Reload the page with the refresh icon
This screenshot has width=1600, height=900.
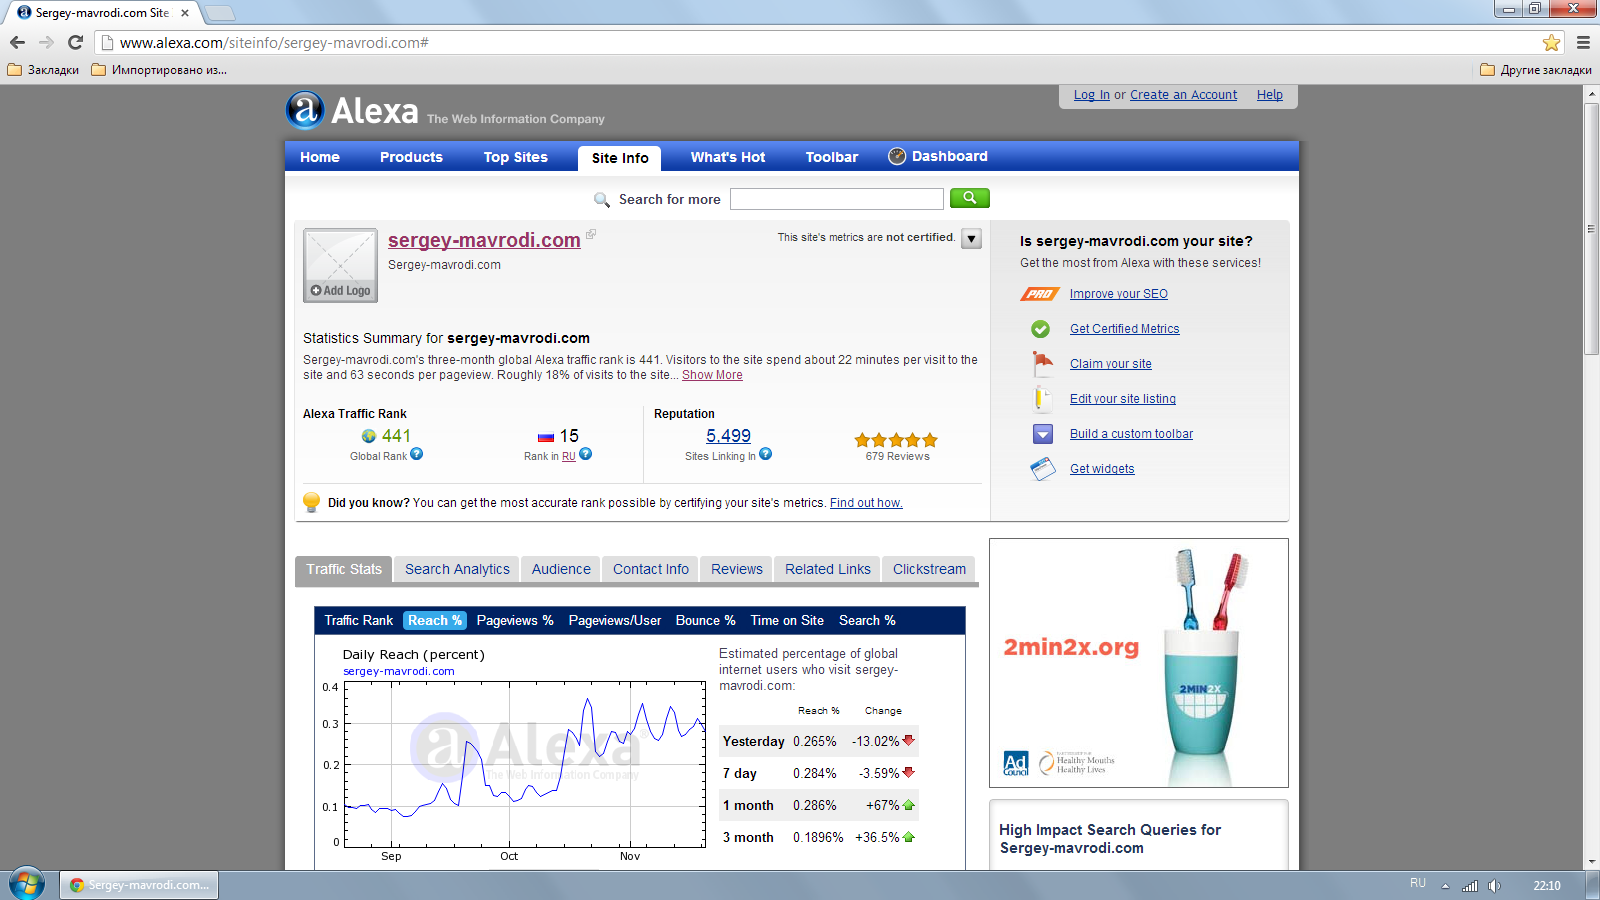click(75, 43)
